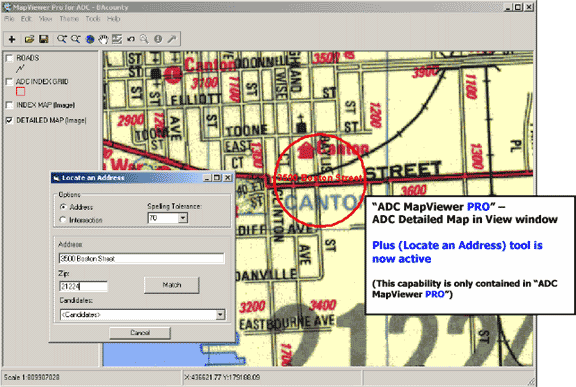Click the Match button
Screen dimensions: 576x387
pyautogui.click(x=172, y=285)
